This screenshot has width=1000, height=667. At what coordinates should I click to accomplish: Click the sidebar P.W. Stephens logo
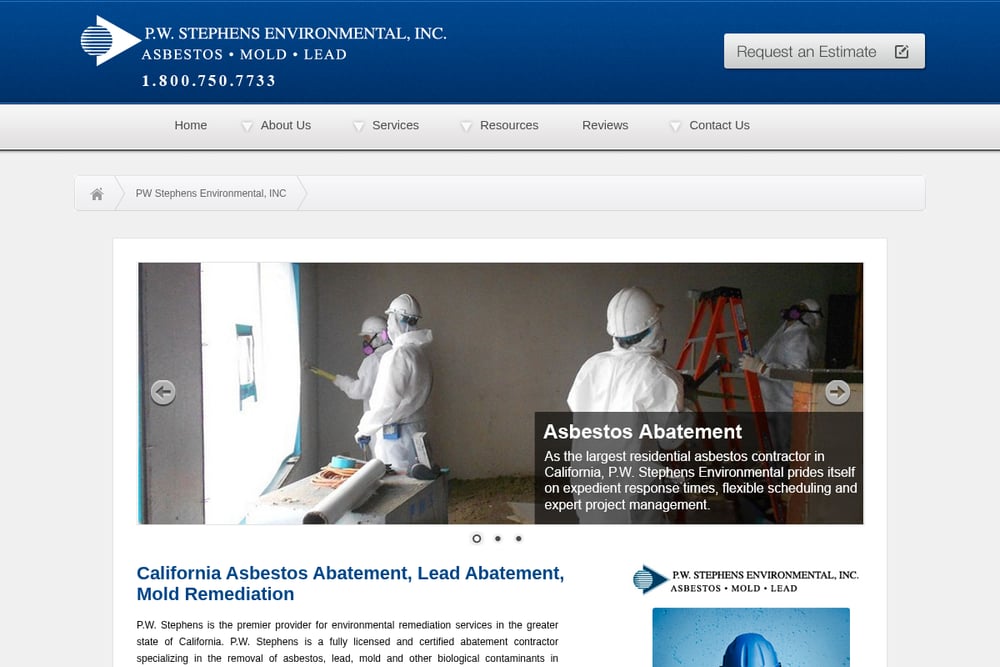click(746, 580)
